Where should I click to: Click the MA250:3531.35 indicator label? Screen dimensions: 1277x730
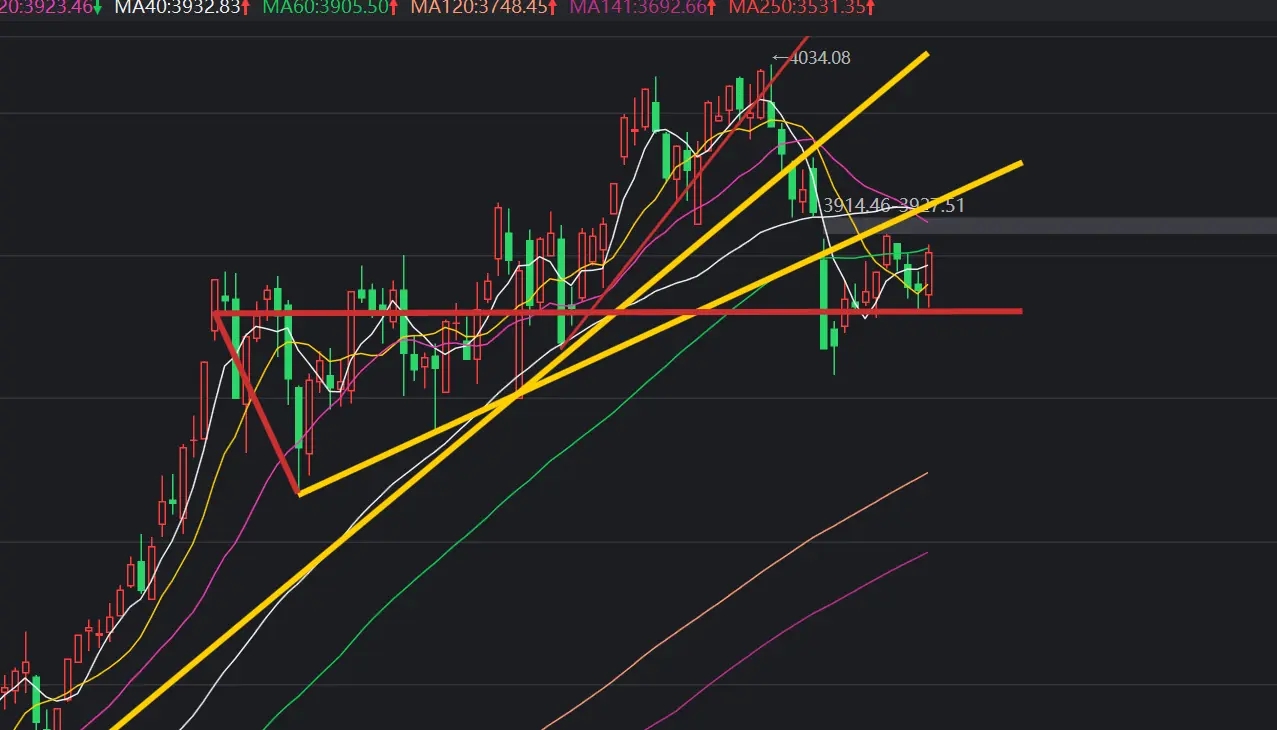(803, 8)
